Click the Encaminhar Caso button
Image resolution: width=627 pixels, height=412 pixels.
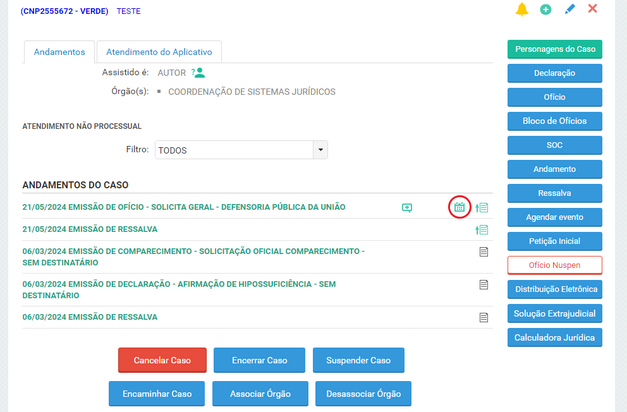pyautogui.click(x=157, y=393)
